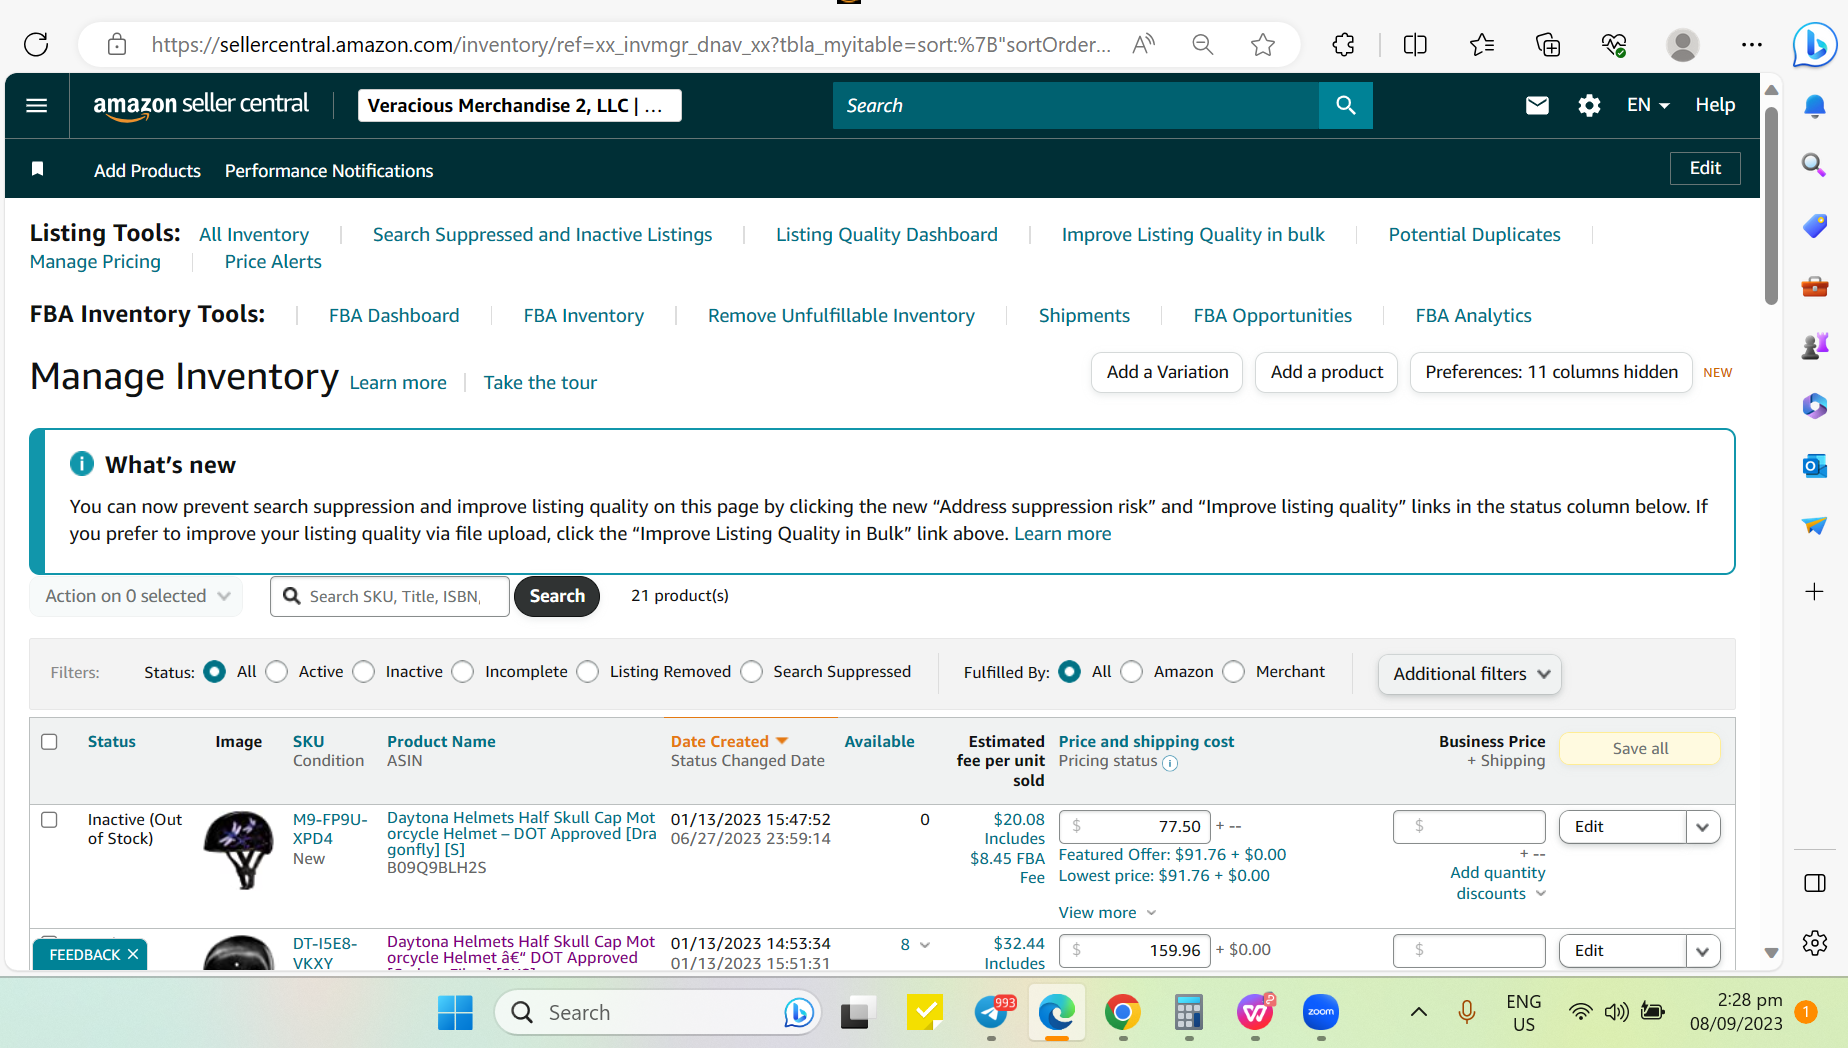Select Amazon under Fulfilled By
The height and width of the screenshot is (1048, 1848).
tap(1132, 672)
